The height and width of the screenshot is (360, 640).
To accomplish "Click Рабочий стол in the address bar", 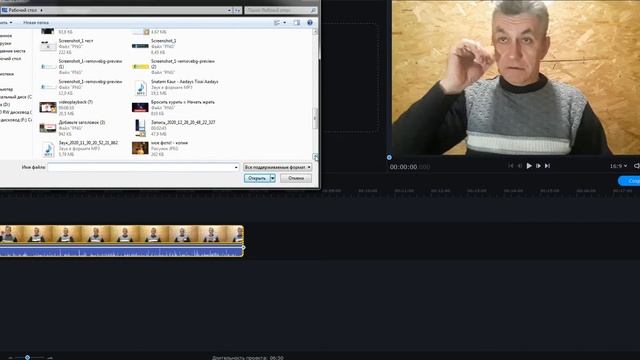I will point(23,10).
